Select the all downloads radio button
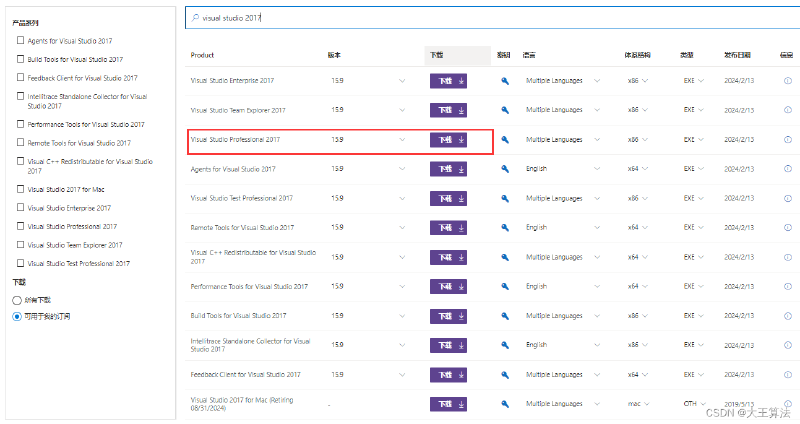 (x=17, y=300)
